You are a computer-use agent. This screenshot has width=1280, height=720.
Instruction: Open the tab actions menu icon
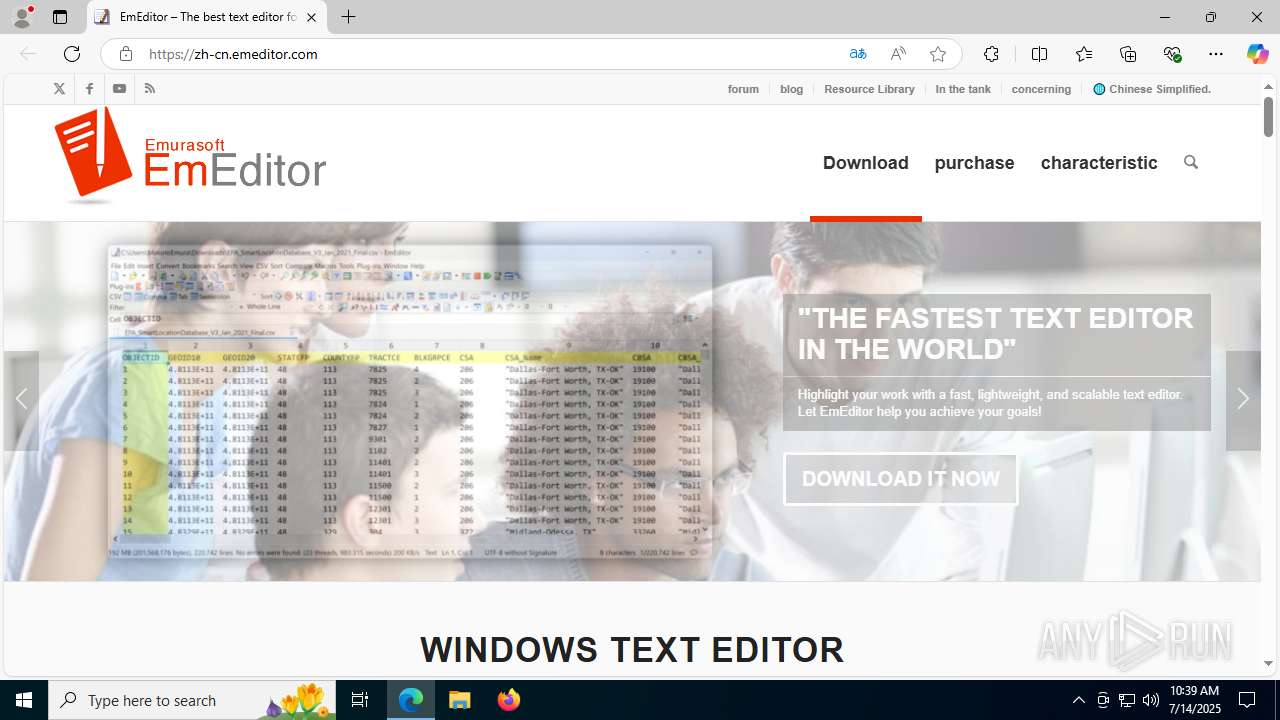[60, 17]
